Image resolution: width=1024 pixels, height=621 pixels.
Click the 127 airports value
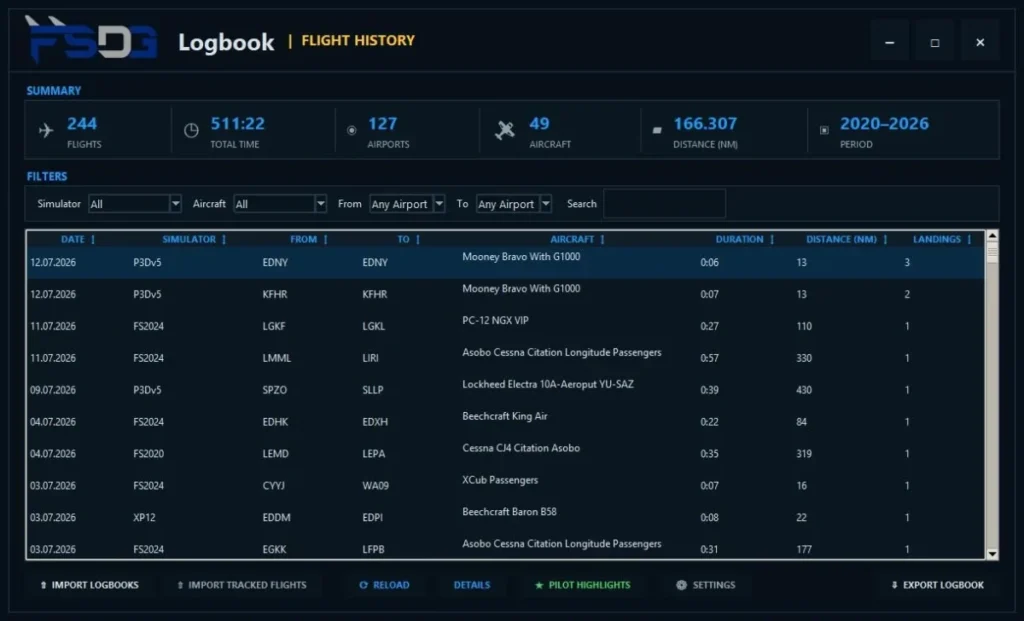[x=383, y=123]
